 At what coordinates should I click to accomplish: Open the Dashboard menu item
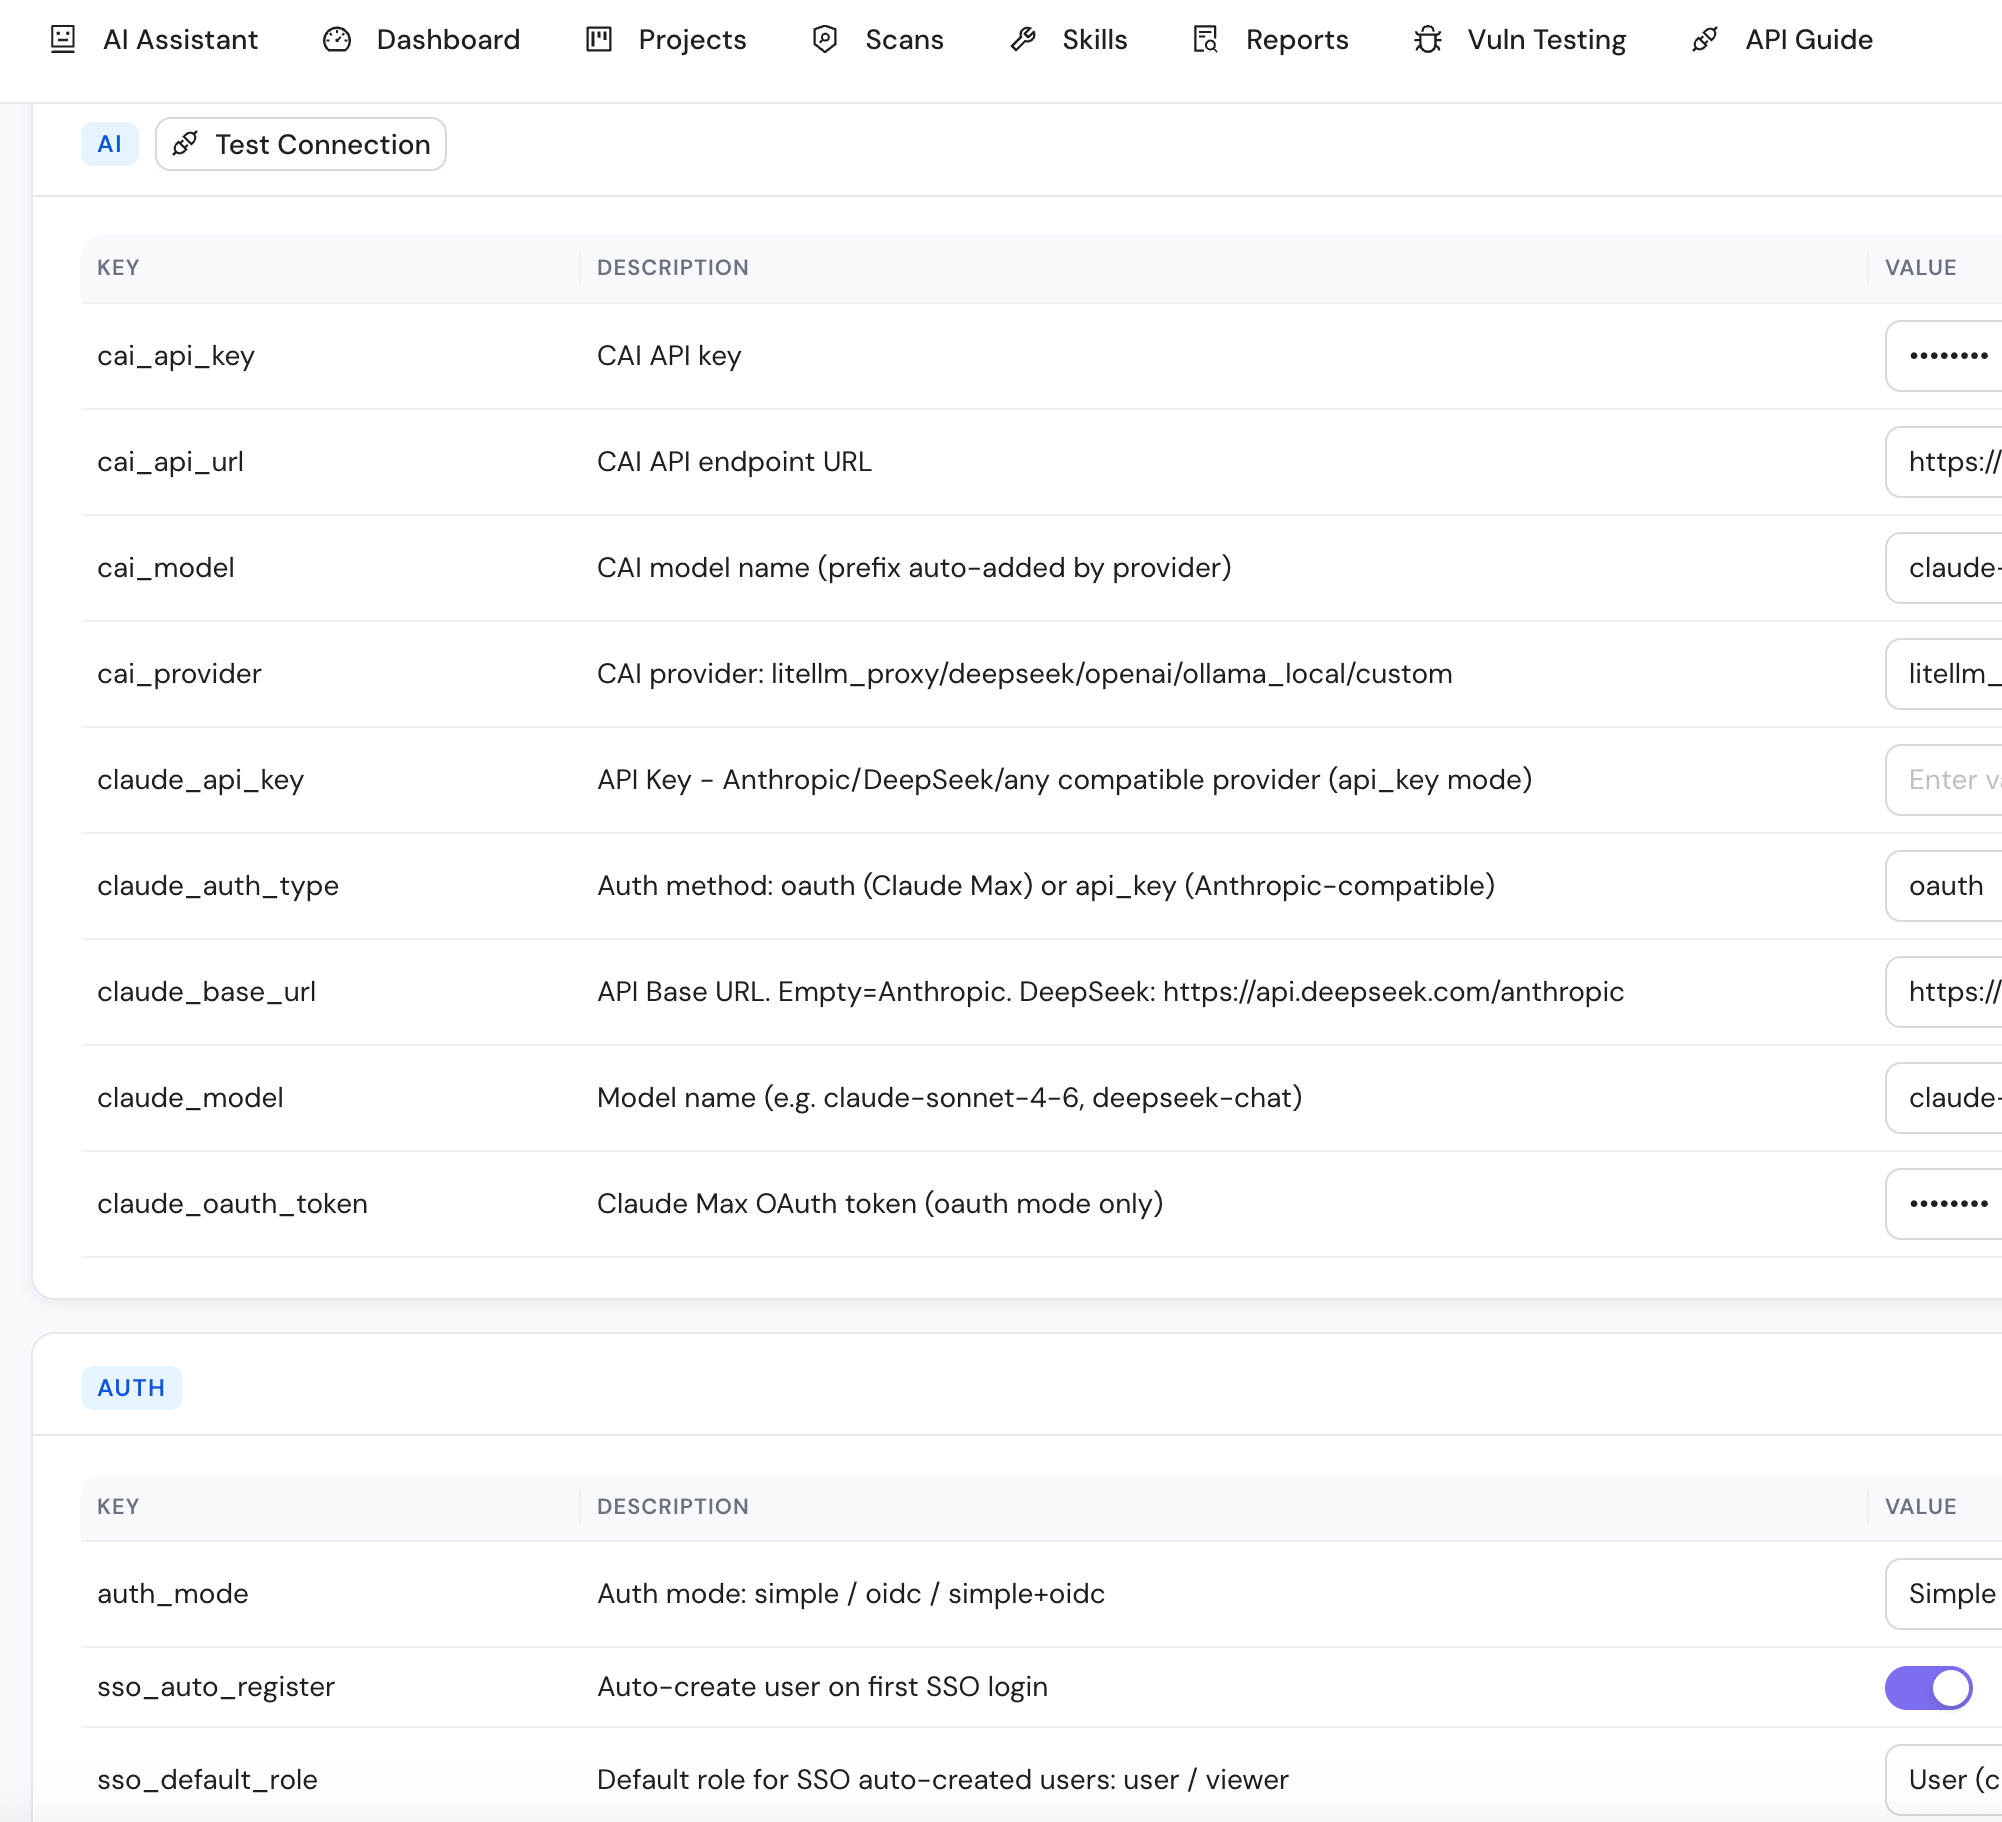[448, 39]
